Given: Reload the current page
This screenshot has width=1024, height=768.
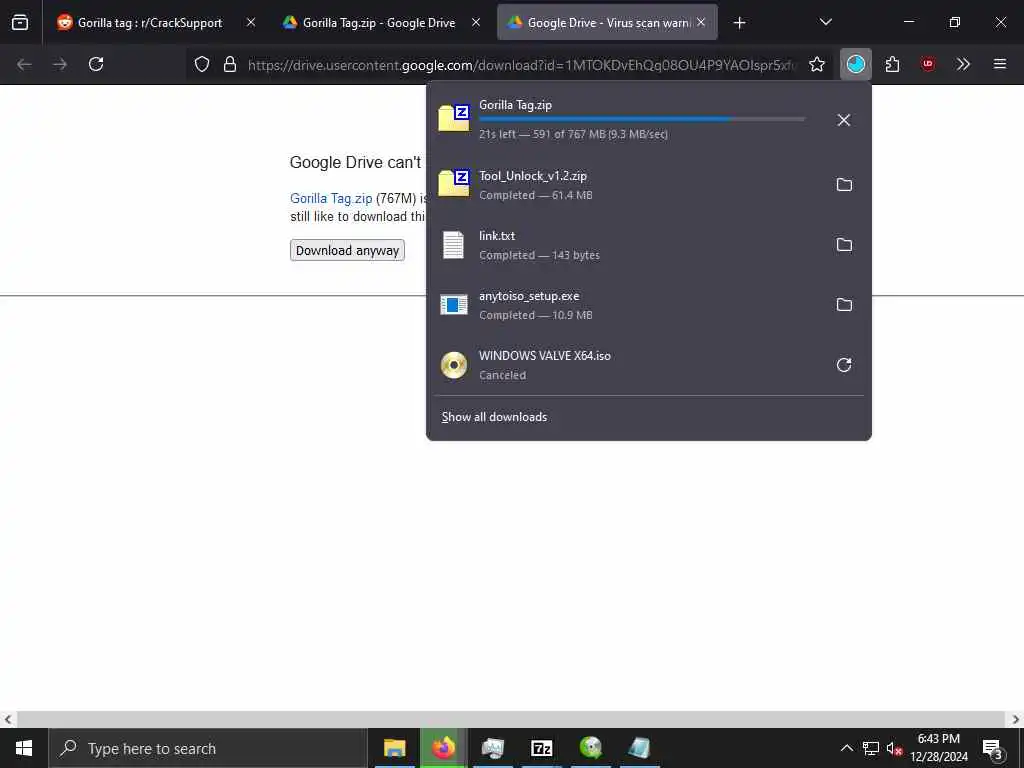Looking at the screenshot, I should tap(96, 64).
